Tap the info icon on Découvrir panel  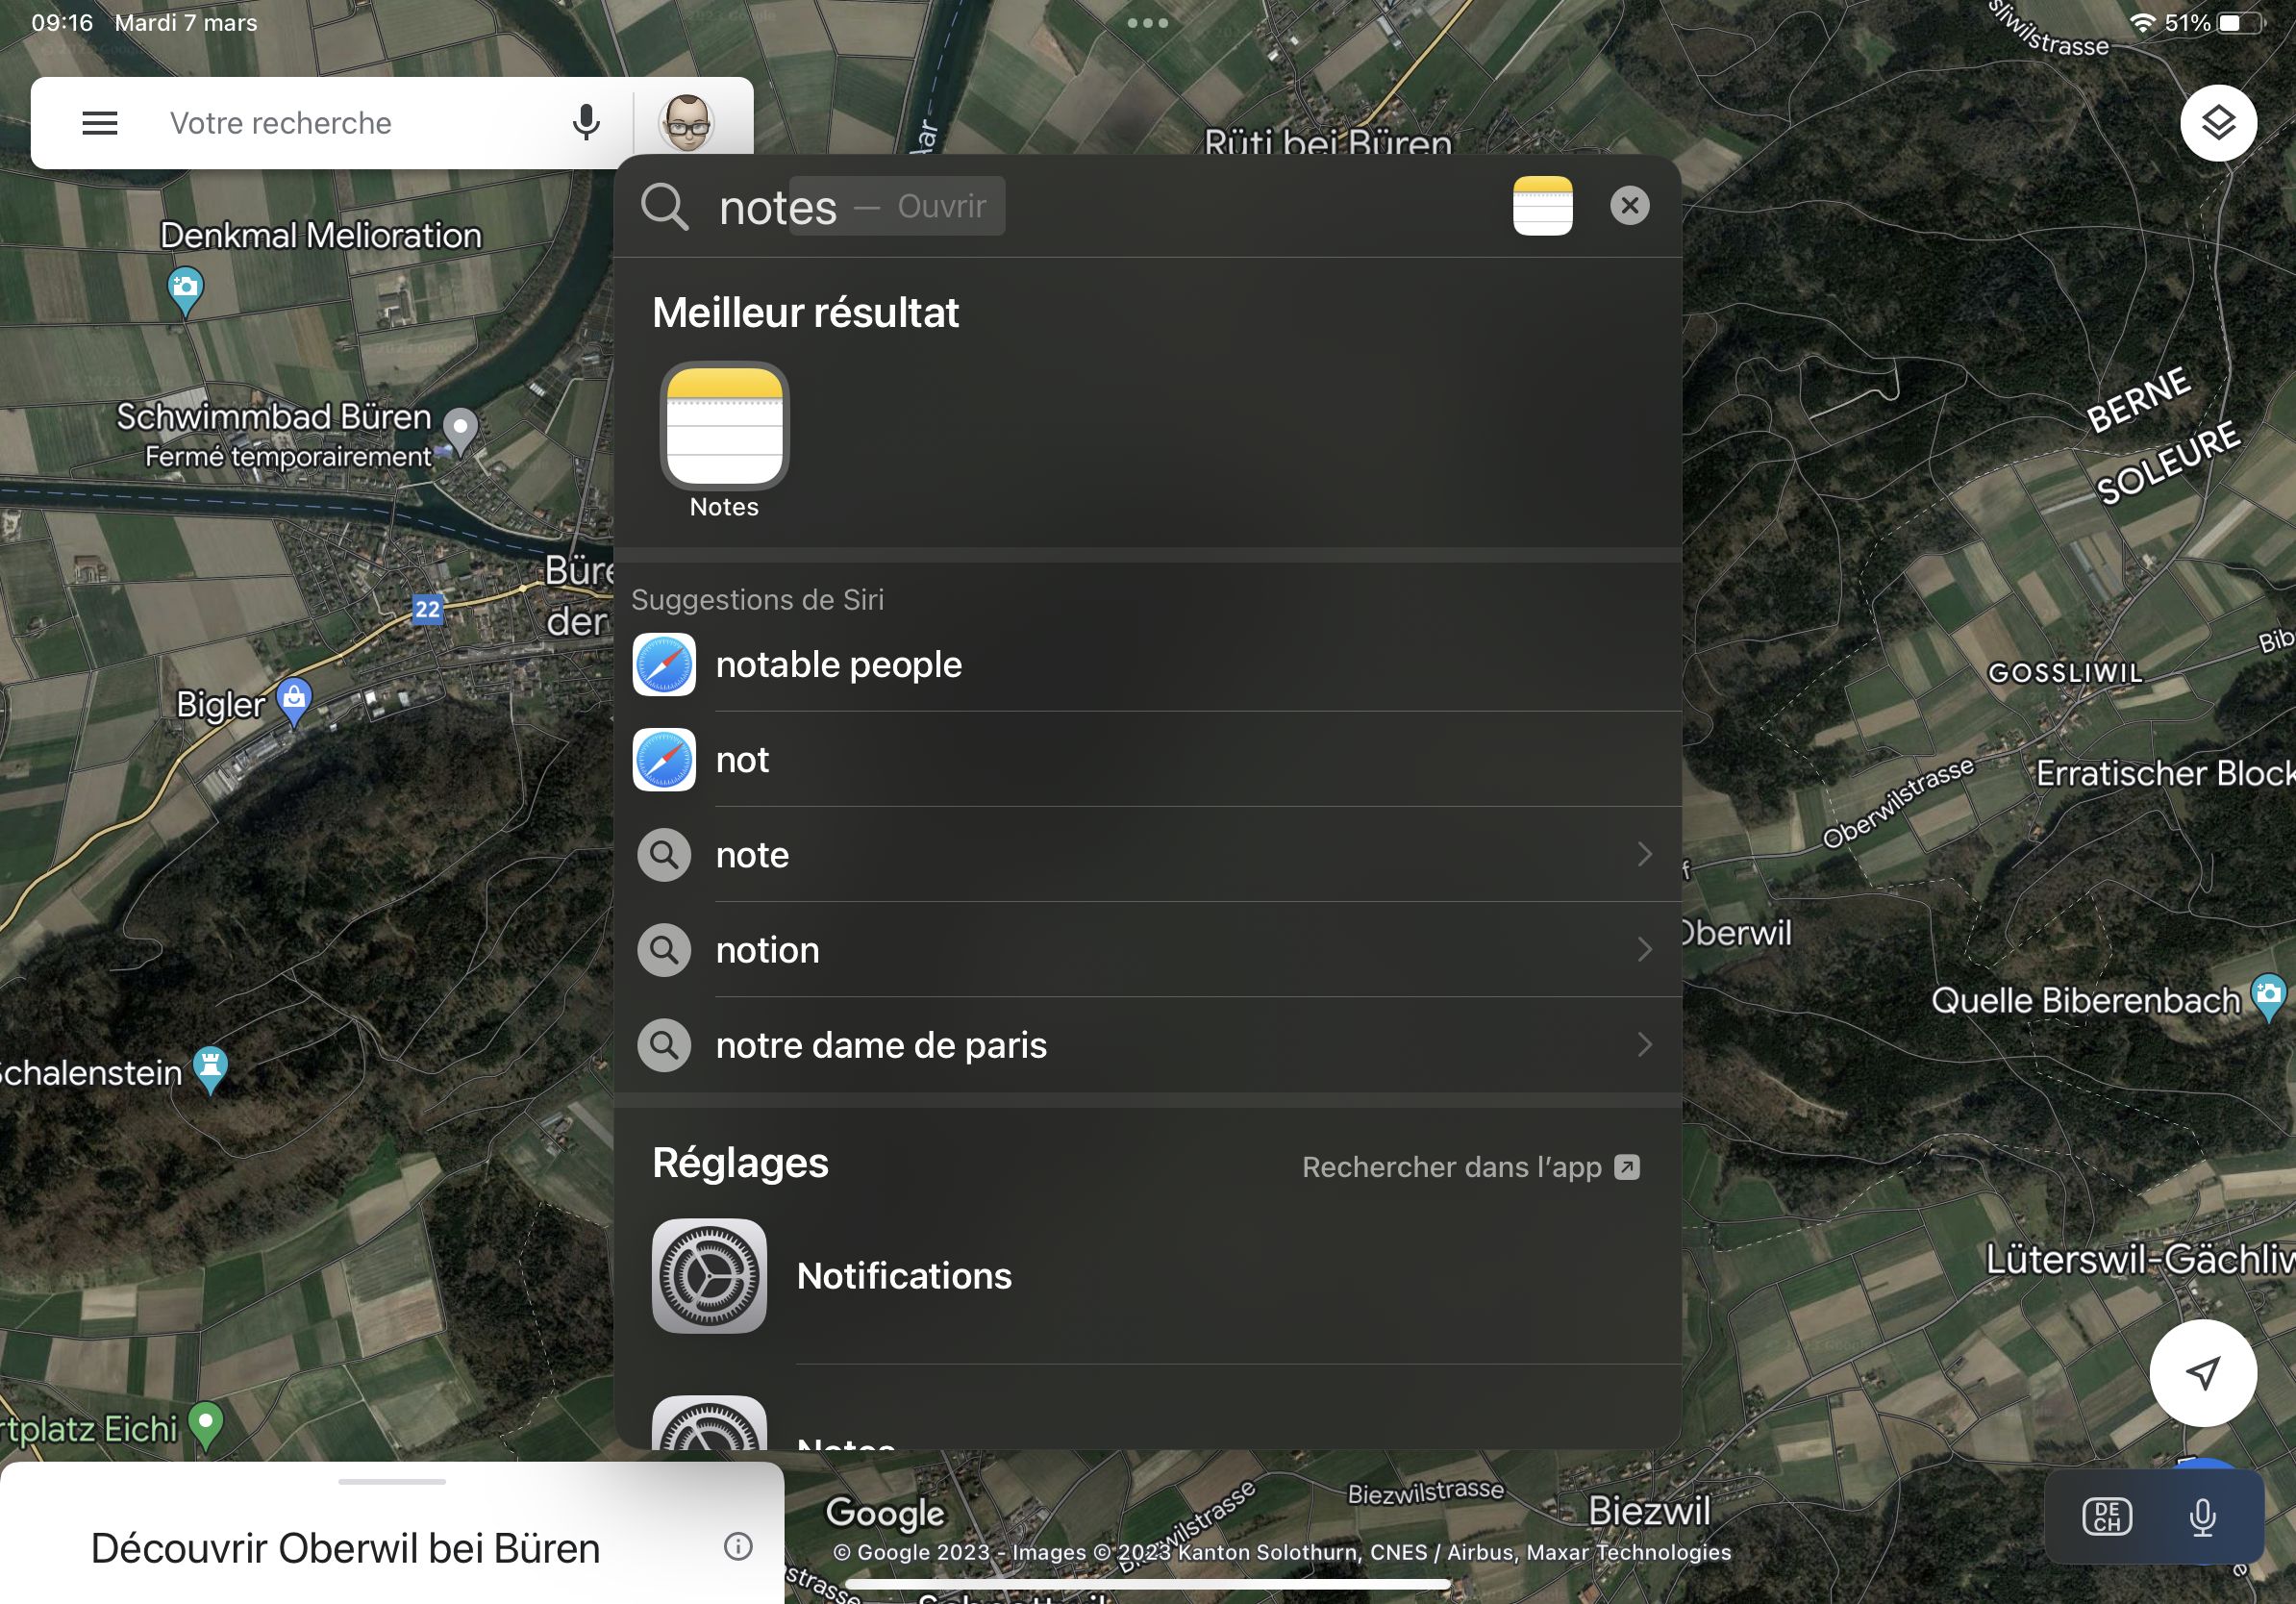[x=738, y=1546]
